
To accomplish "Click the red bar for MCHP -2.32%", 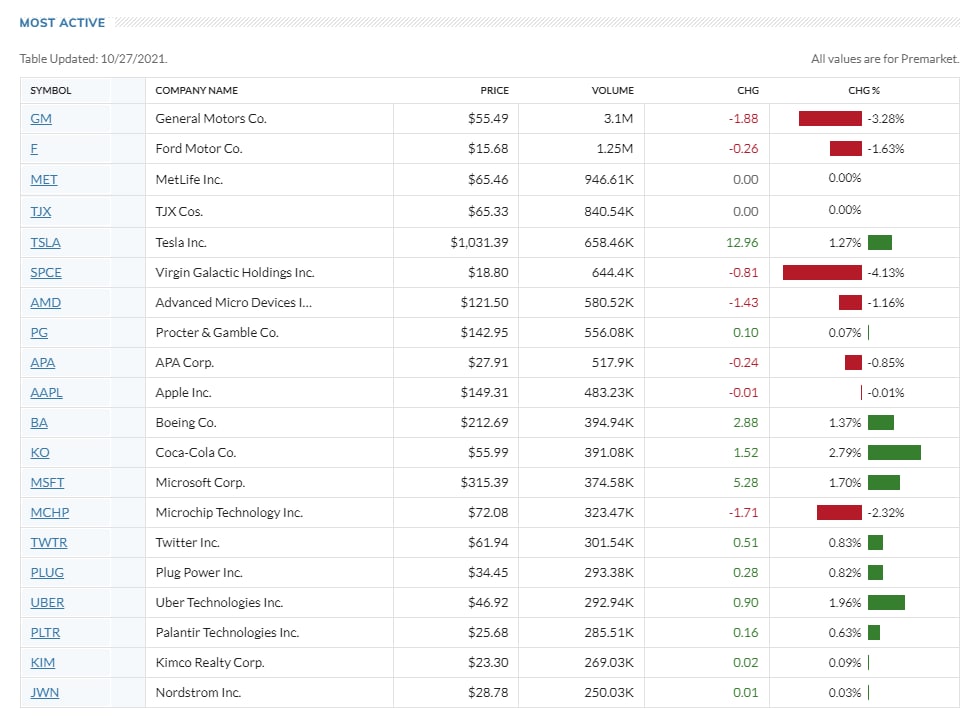I will coord(840,512).
